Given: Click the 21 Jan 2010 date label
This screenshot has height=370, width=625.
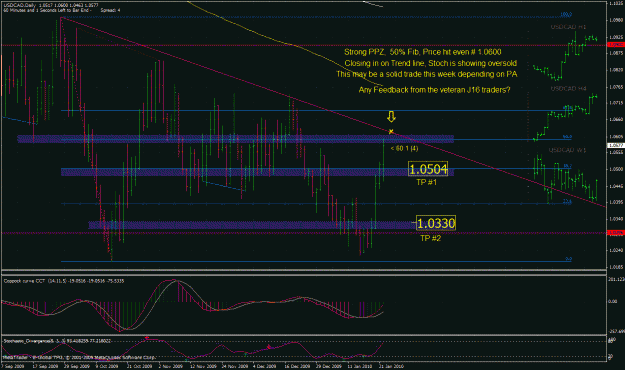Looking at the screenshot, I should click(x=391, y=366).
